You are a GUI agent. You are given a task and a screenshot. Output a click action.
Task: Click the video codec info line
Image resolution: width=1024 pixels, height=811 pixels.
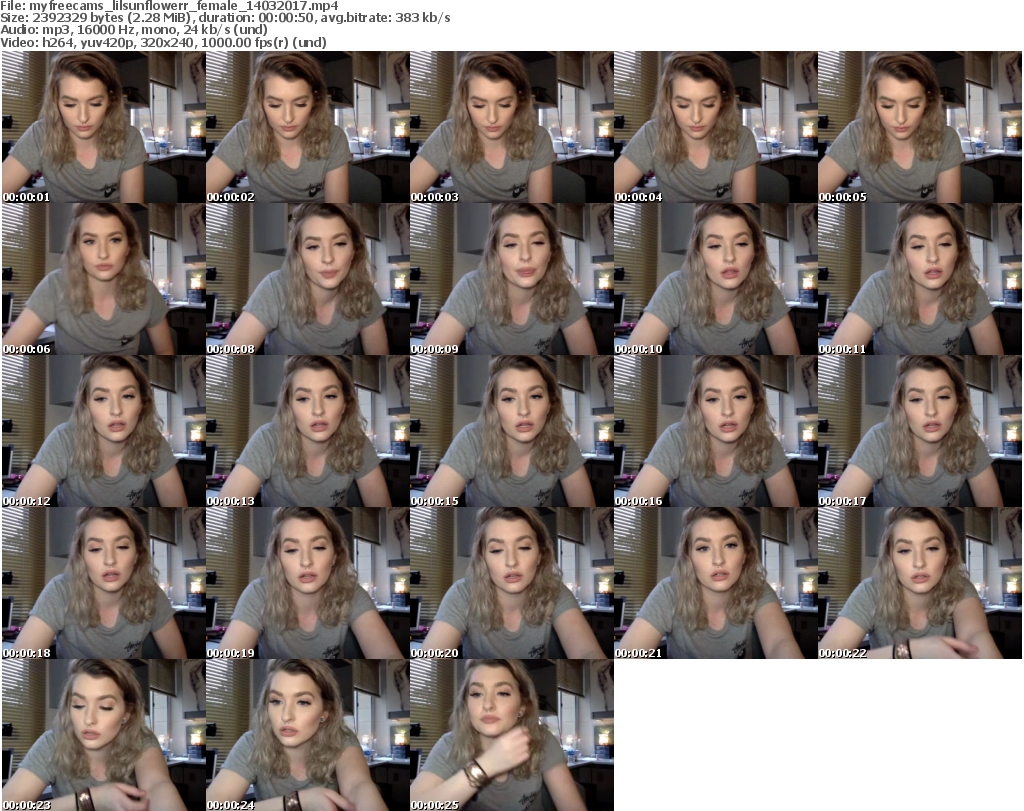pos(163,42)
